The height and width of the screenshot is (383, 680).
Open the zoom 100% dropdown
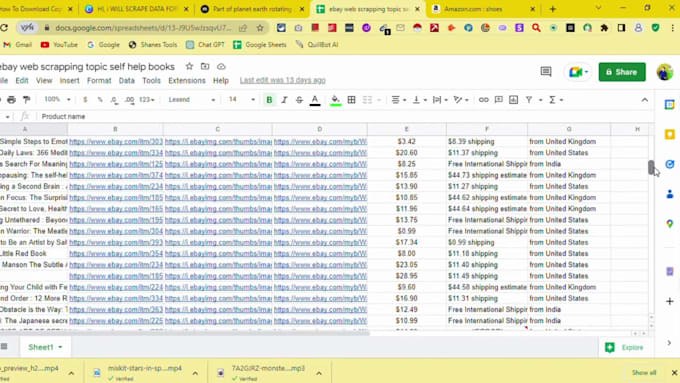point(57,99)
